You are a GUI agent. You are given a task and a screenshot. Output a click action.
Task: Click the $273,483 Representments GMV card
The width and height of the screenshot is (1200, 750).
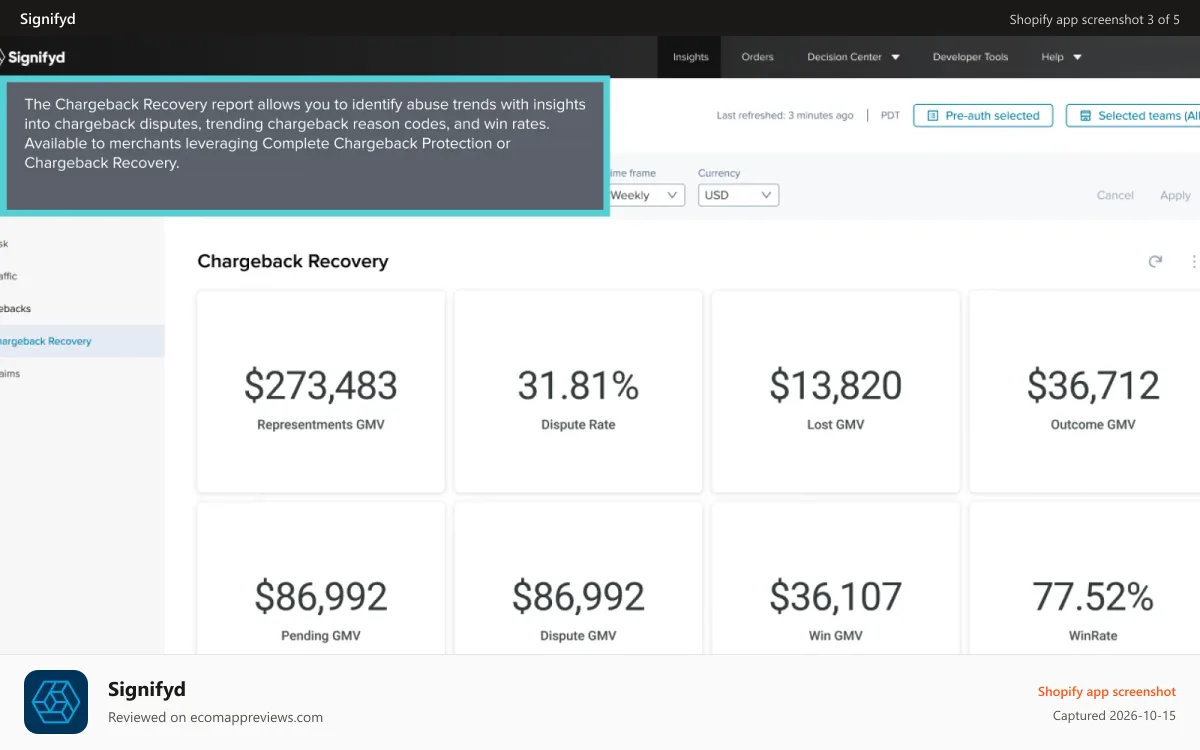321,392
